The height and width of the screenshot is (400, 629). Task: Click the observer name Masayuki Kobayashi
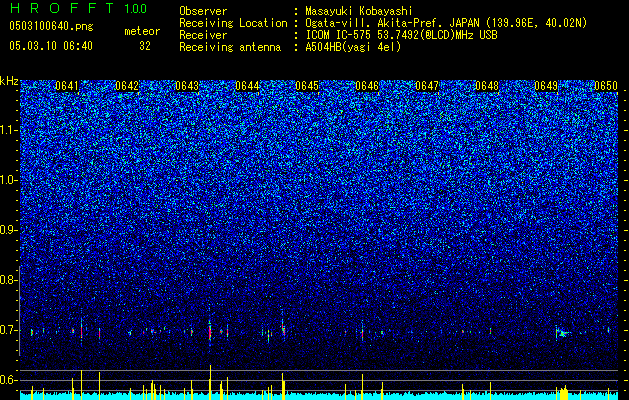[x=359, y=11]
